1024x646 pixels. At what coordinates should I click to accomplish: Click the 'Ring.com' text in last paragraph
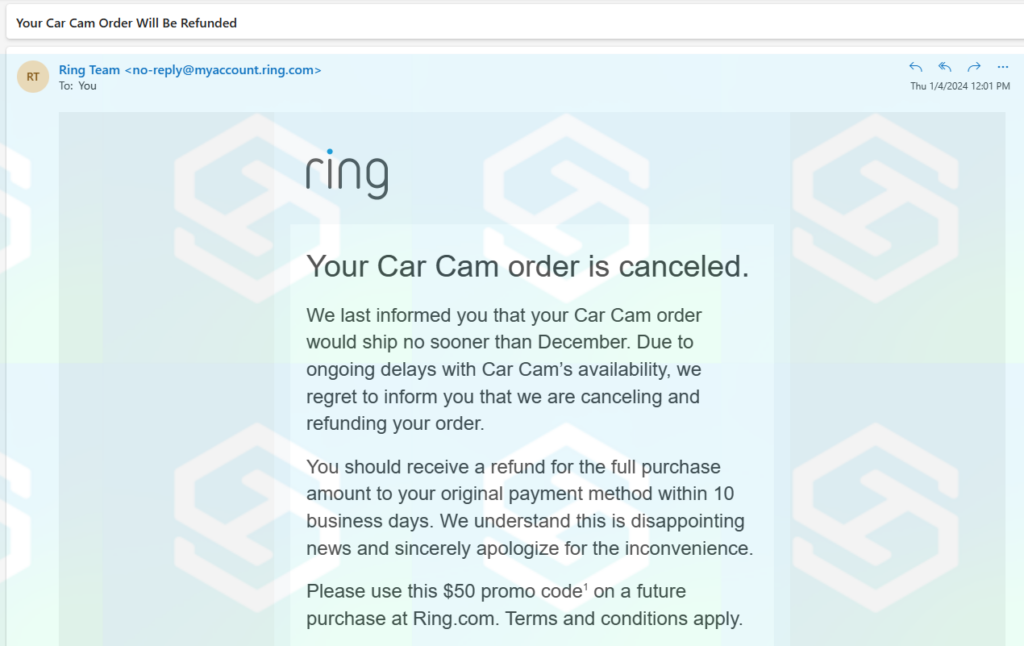454,618
